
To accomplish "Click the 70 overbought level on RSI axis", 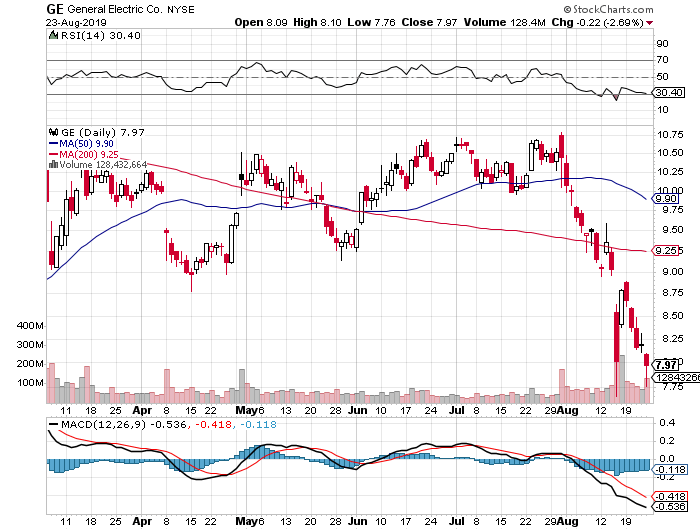I will click(x=662, y=60).
